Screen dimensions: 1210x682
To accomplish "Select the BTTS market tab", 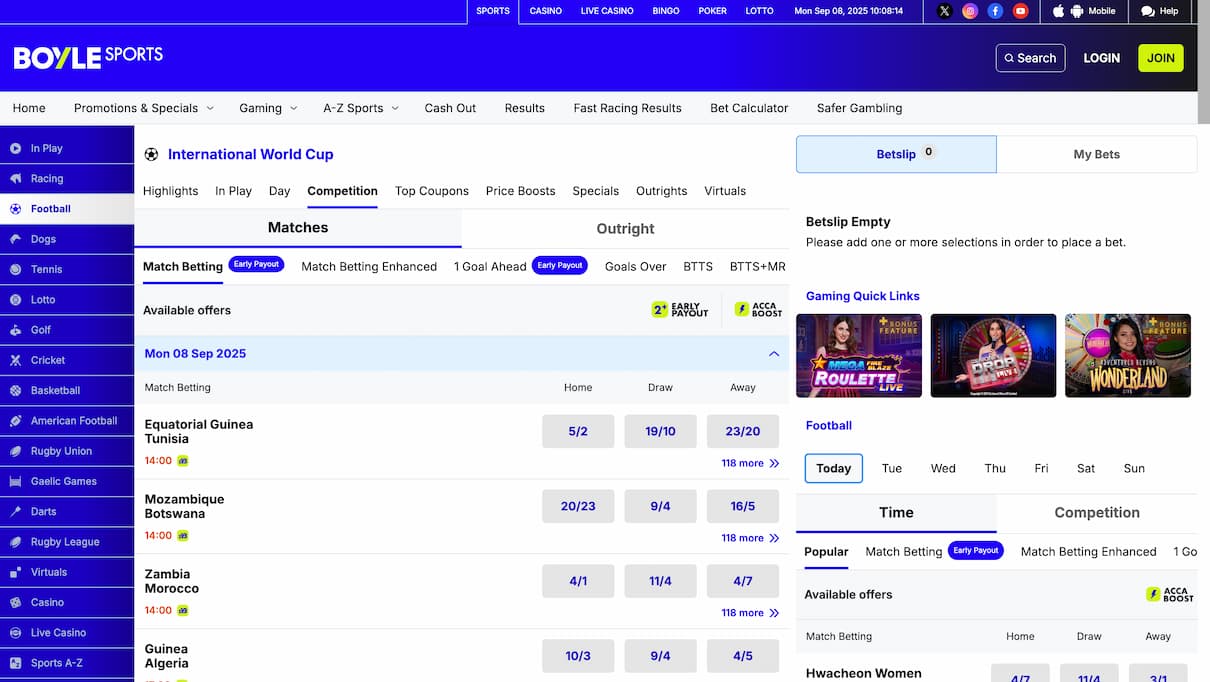I will [698, 266].
